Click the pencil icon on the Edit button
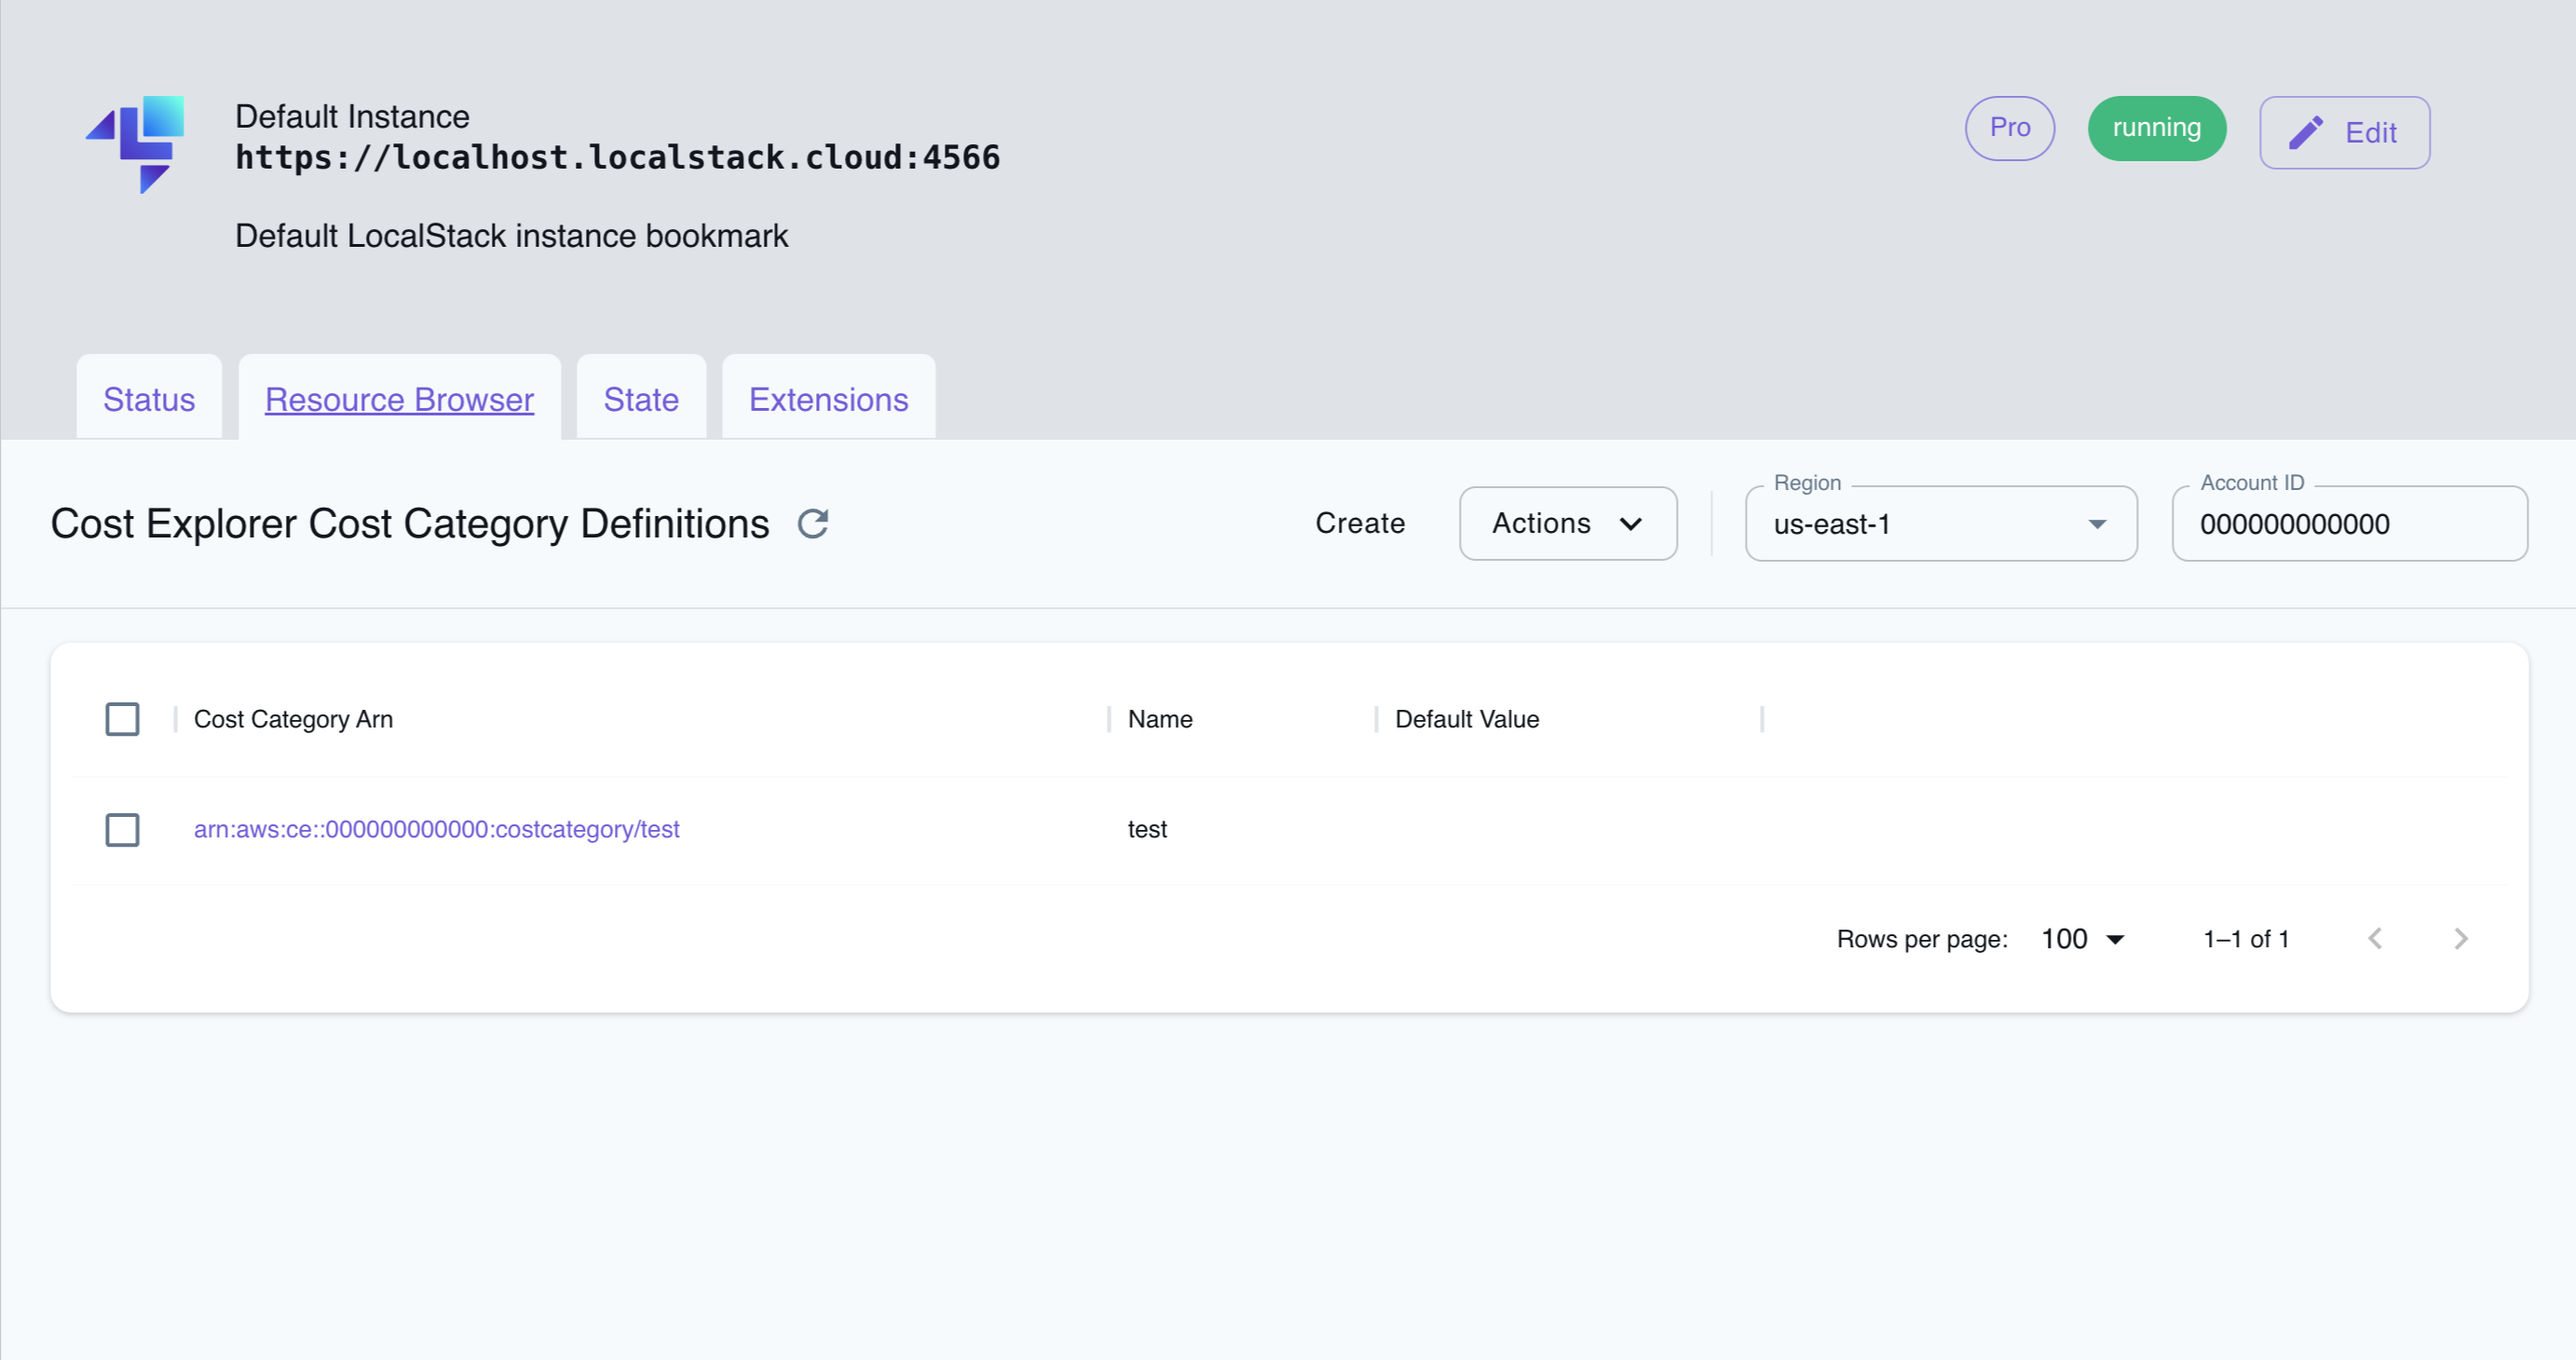This screenshot has width=2576, height=1360. tap(2306, 131)
